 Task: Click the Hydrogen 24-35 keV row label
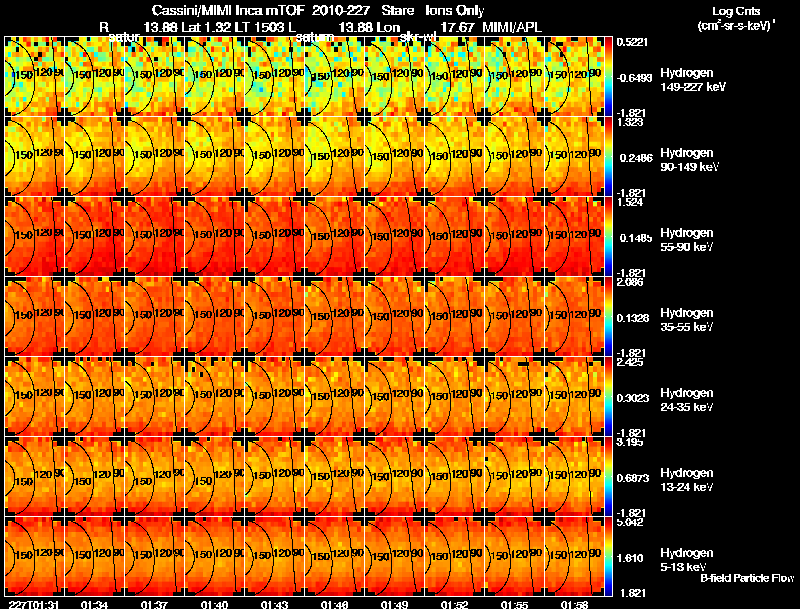[687, 400]
